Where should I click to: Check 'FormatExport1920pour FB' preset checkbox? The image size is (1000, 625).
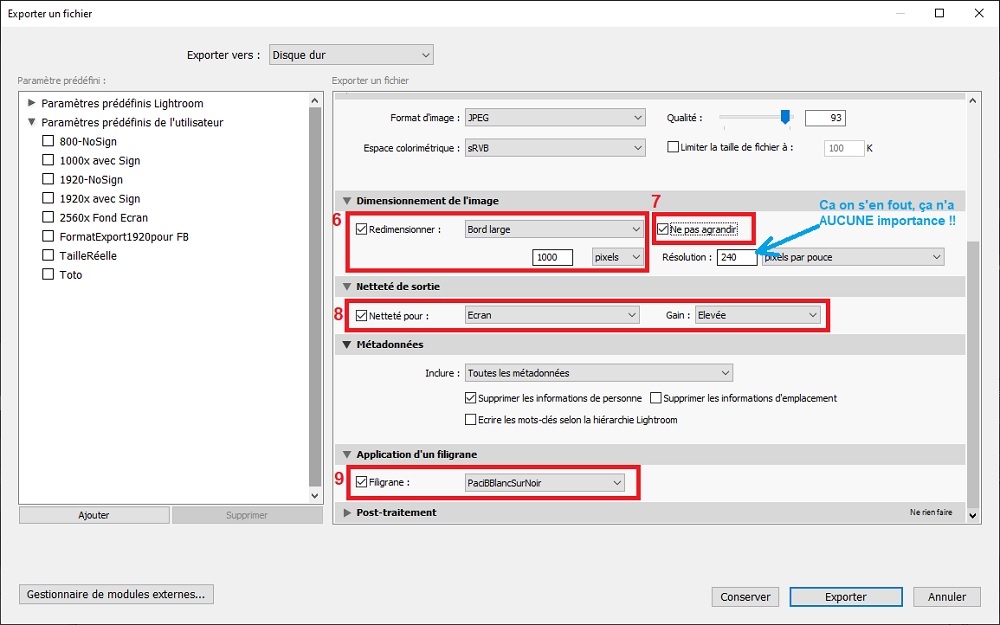[48, 237]
